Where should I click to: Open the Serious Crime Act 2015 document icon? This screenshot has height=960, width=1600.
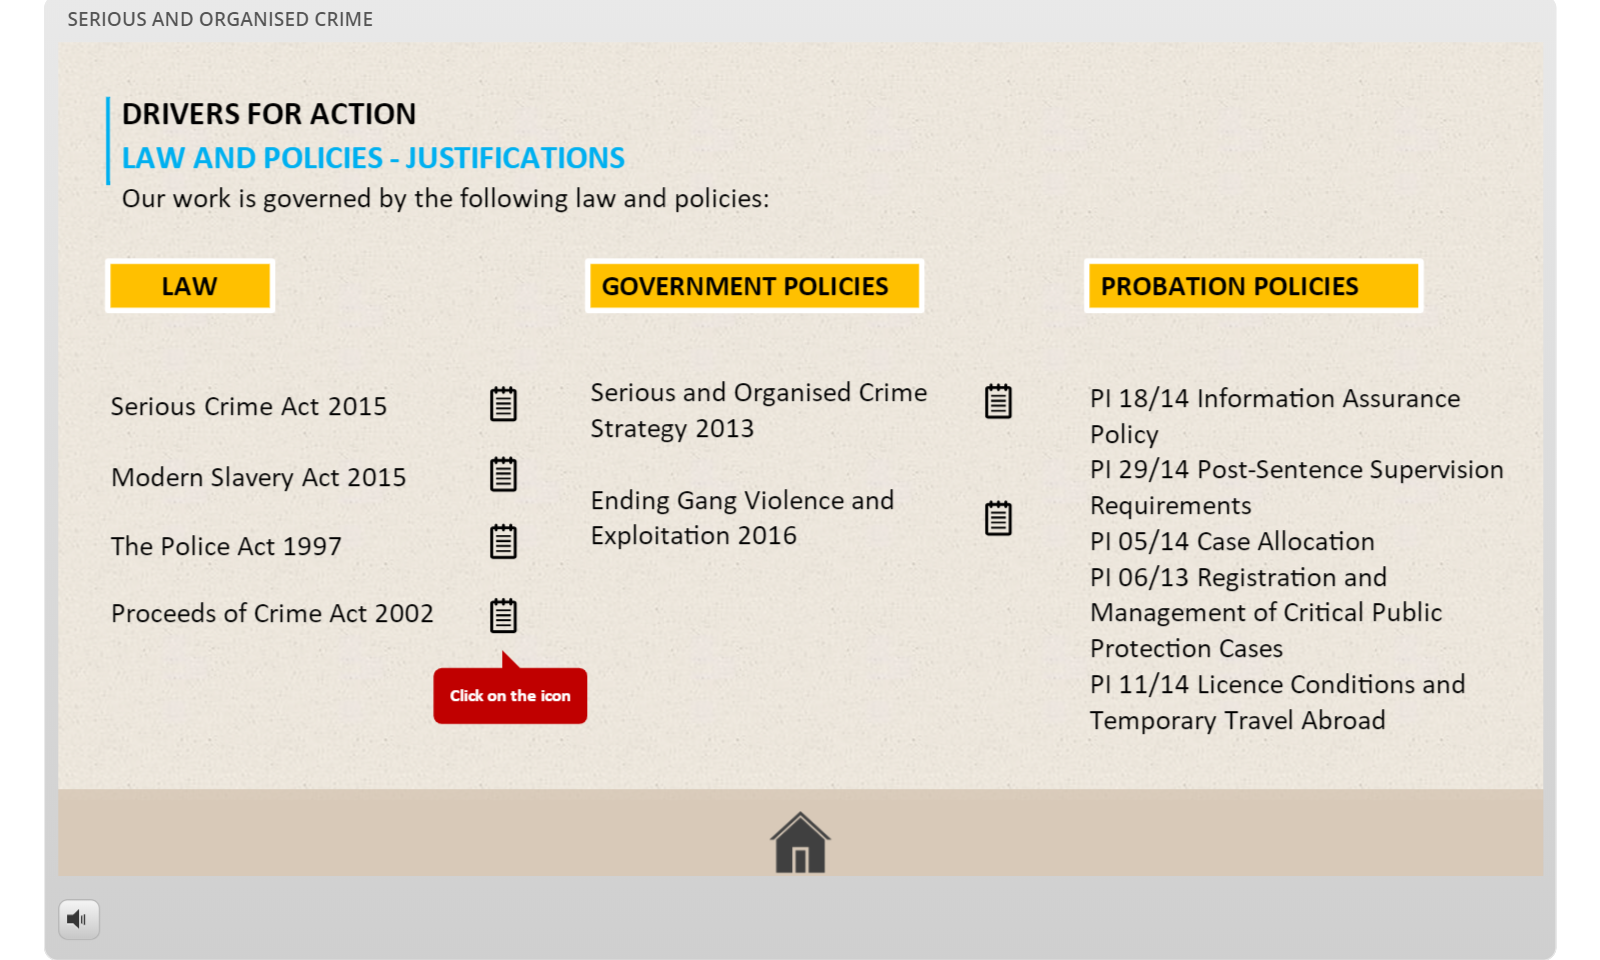pos(503,404)
